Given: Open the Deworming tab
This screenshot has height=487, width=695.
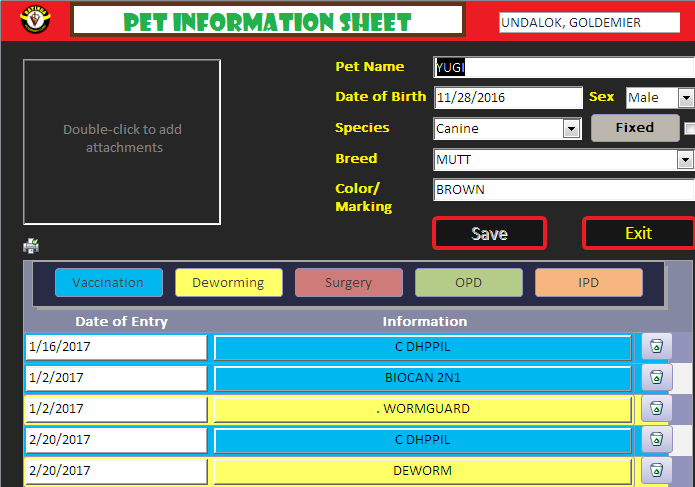Looking at the screenshot, I should pos(228,283).
